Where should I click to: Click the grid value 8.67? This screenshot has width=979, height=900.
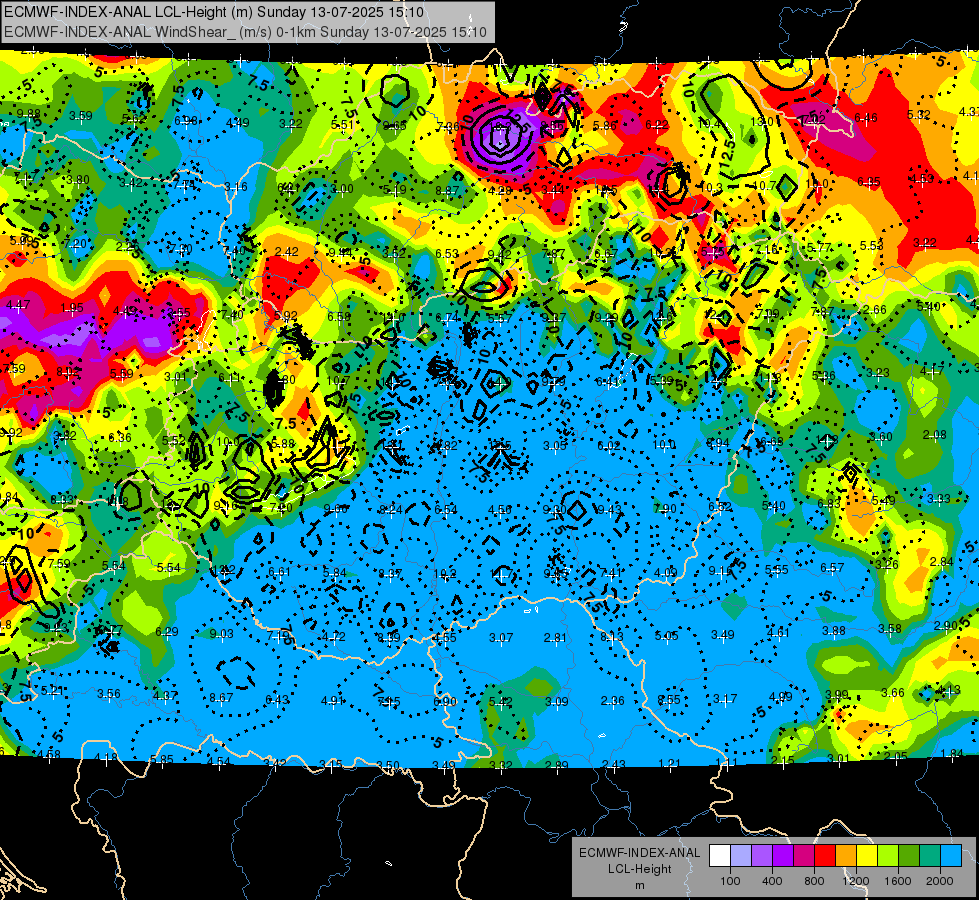coord(221,697)
